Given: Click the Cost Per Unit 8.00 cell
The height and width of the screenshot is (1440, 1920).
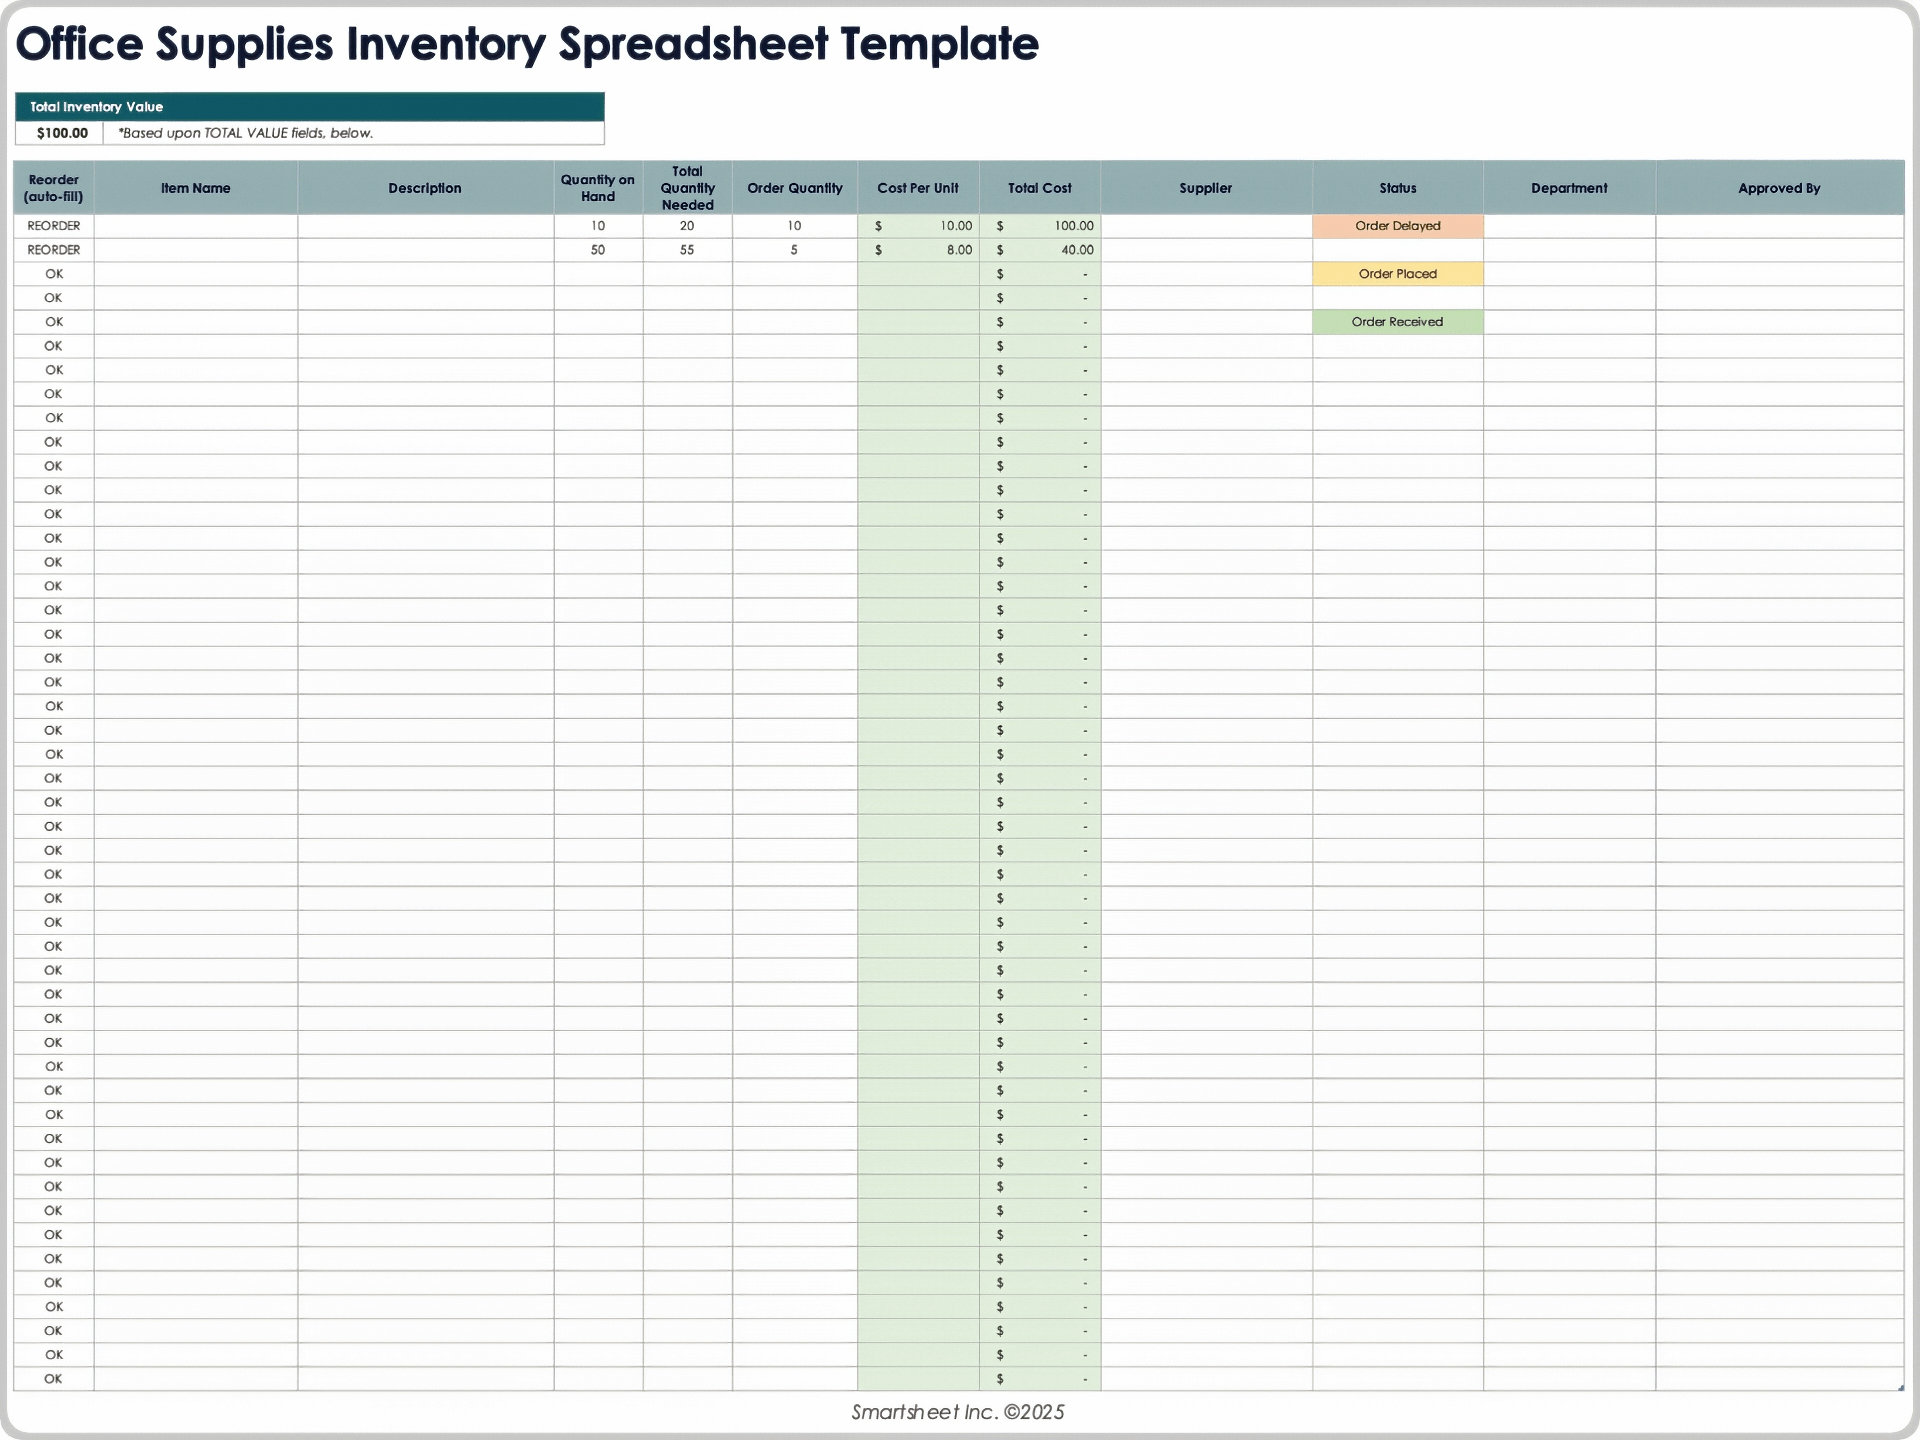Looking at the screenshot, I should [x=918, y=250].
